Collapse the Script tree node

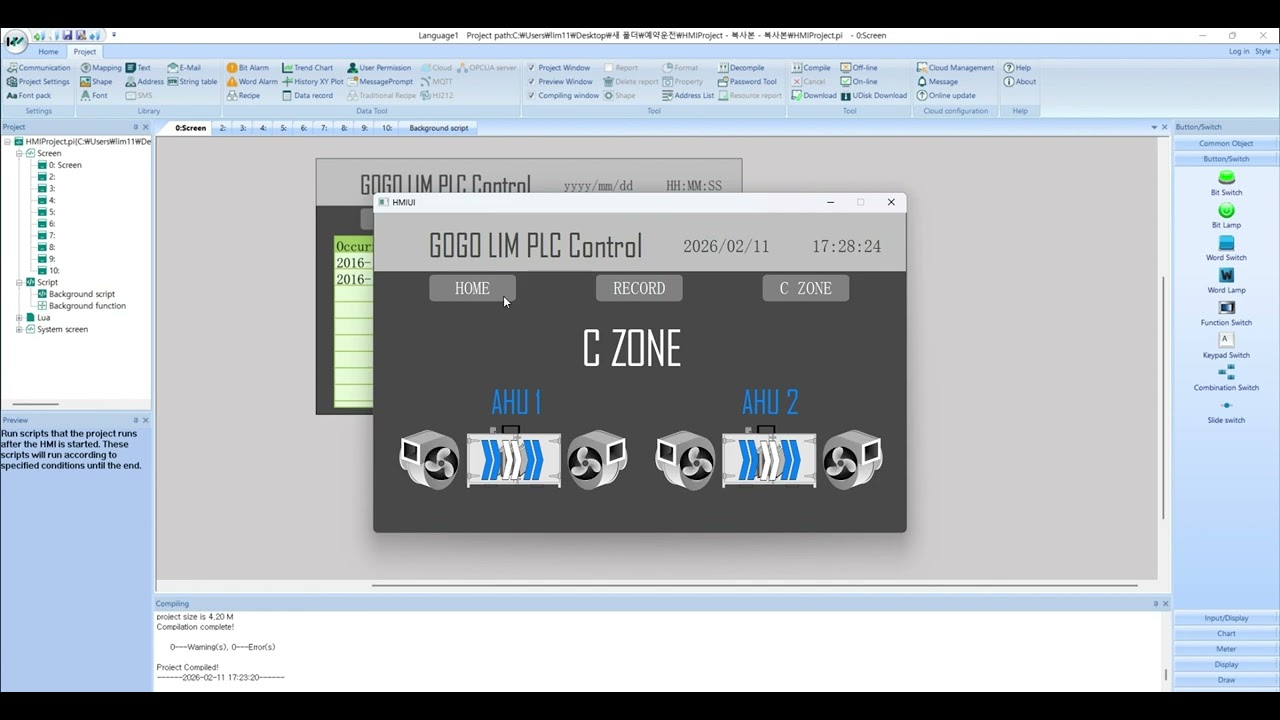pyautogui.click(x=19, y=283)
